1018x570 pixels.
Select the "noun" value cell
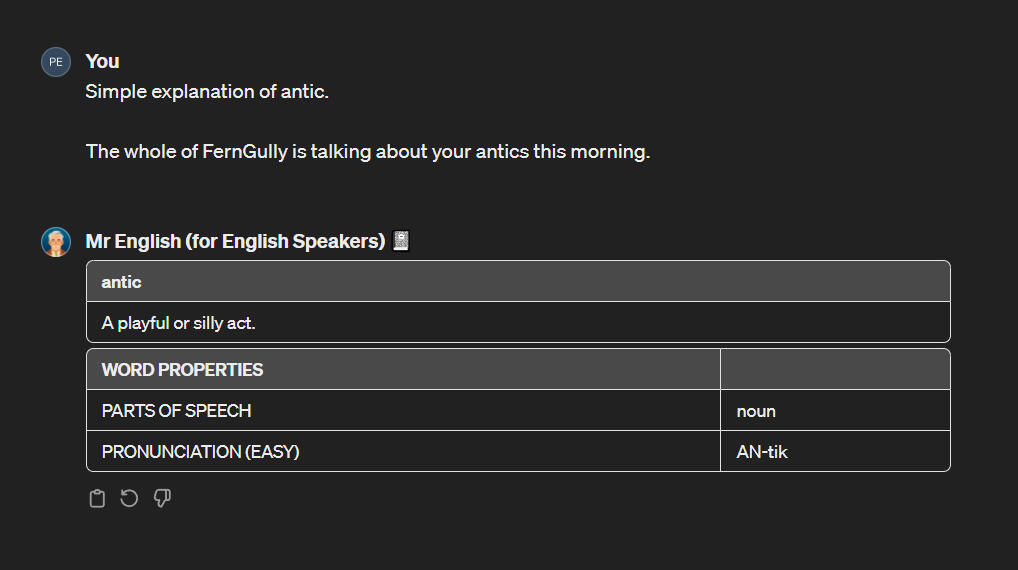point(756,411)
